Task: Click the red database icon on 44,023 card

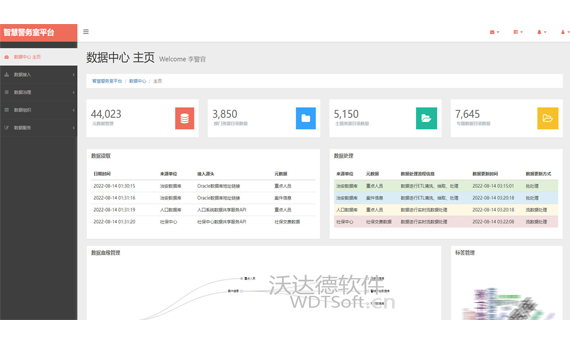Action: (185, 118)
